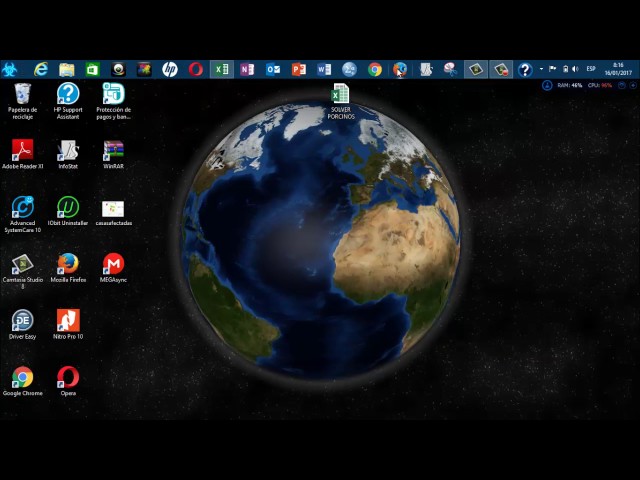Viewport: 640px width, 480px height.
Task: Switch to Camtasia Recorder taskbar window
Action: pyautogui.click(x=501, y=69)
